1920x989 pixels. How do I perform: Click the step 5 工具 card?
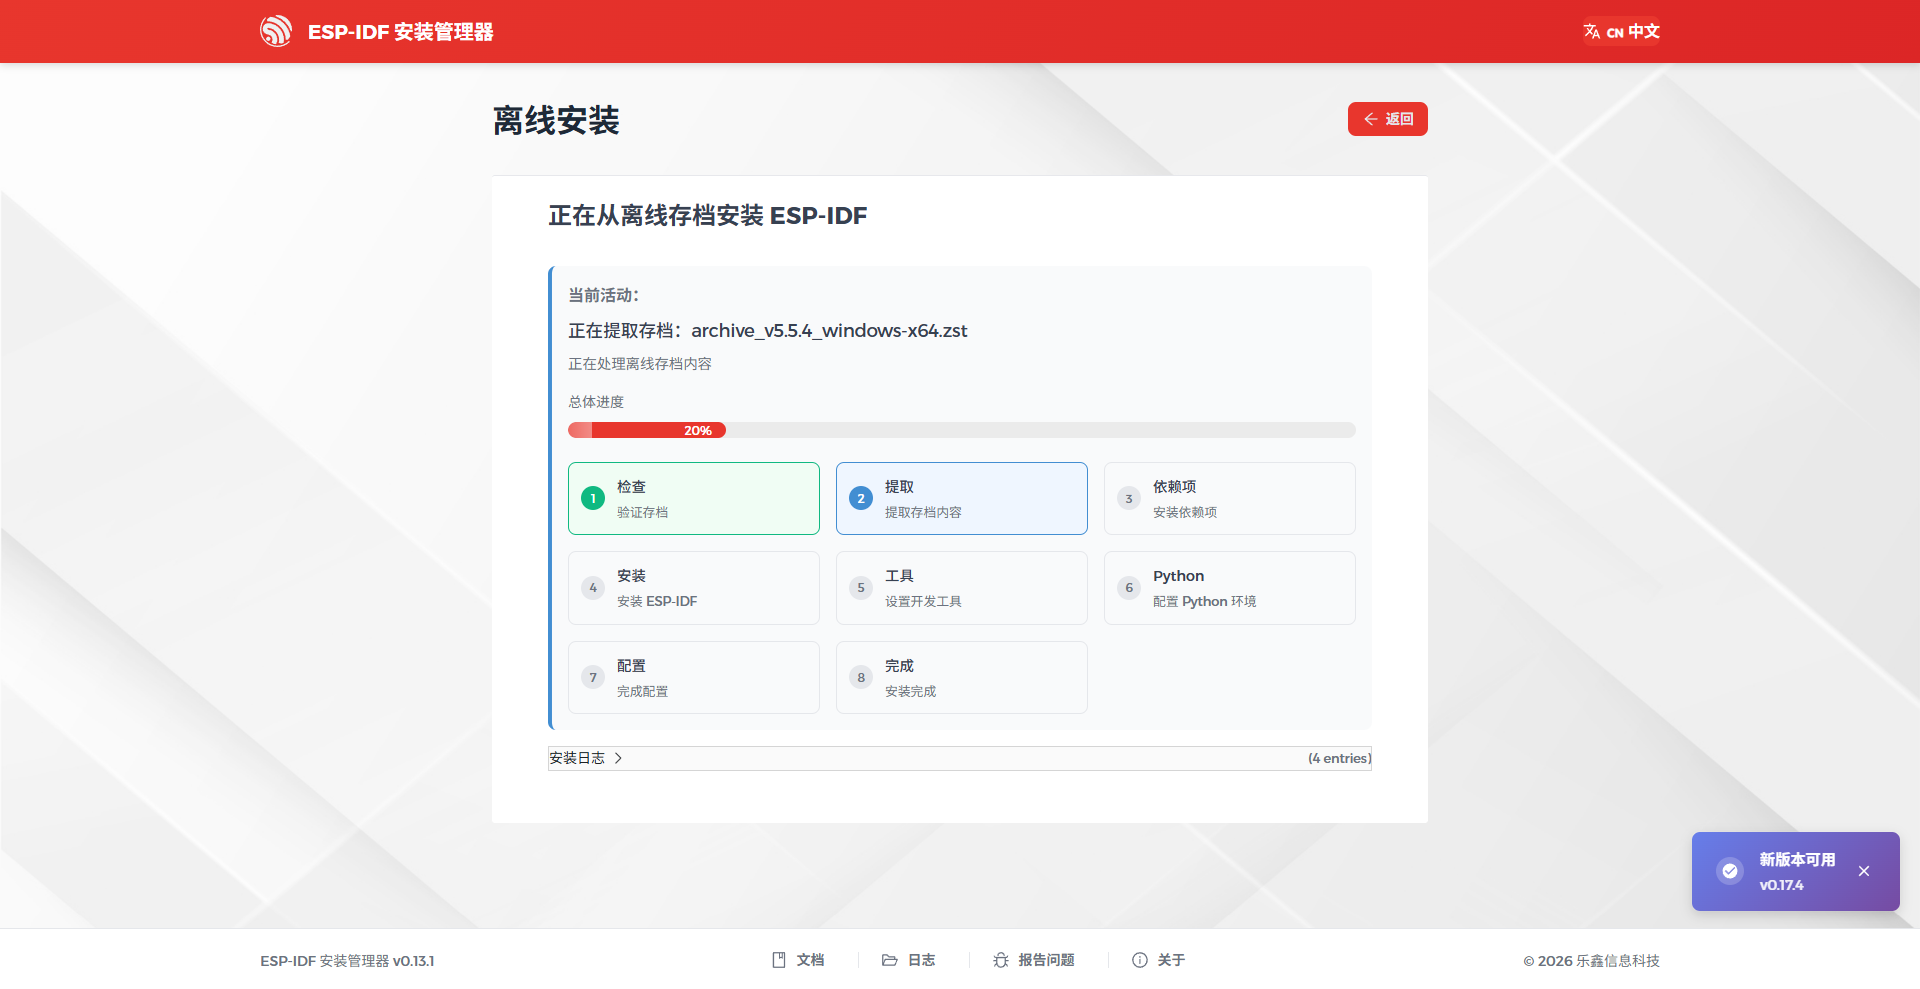(x=962, y=588)
